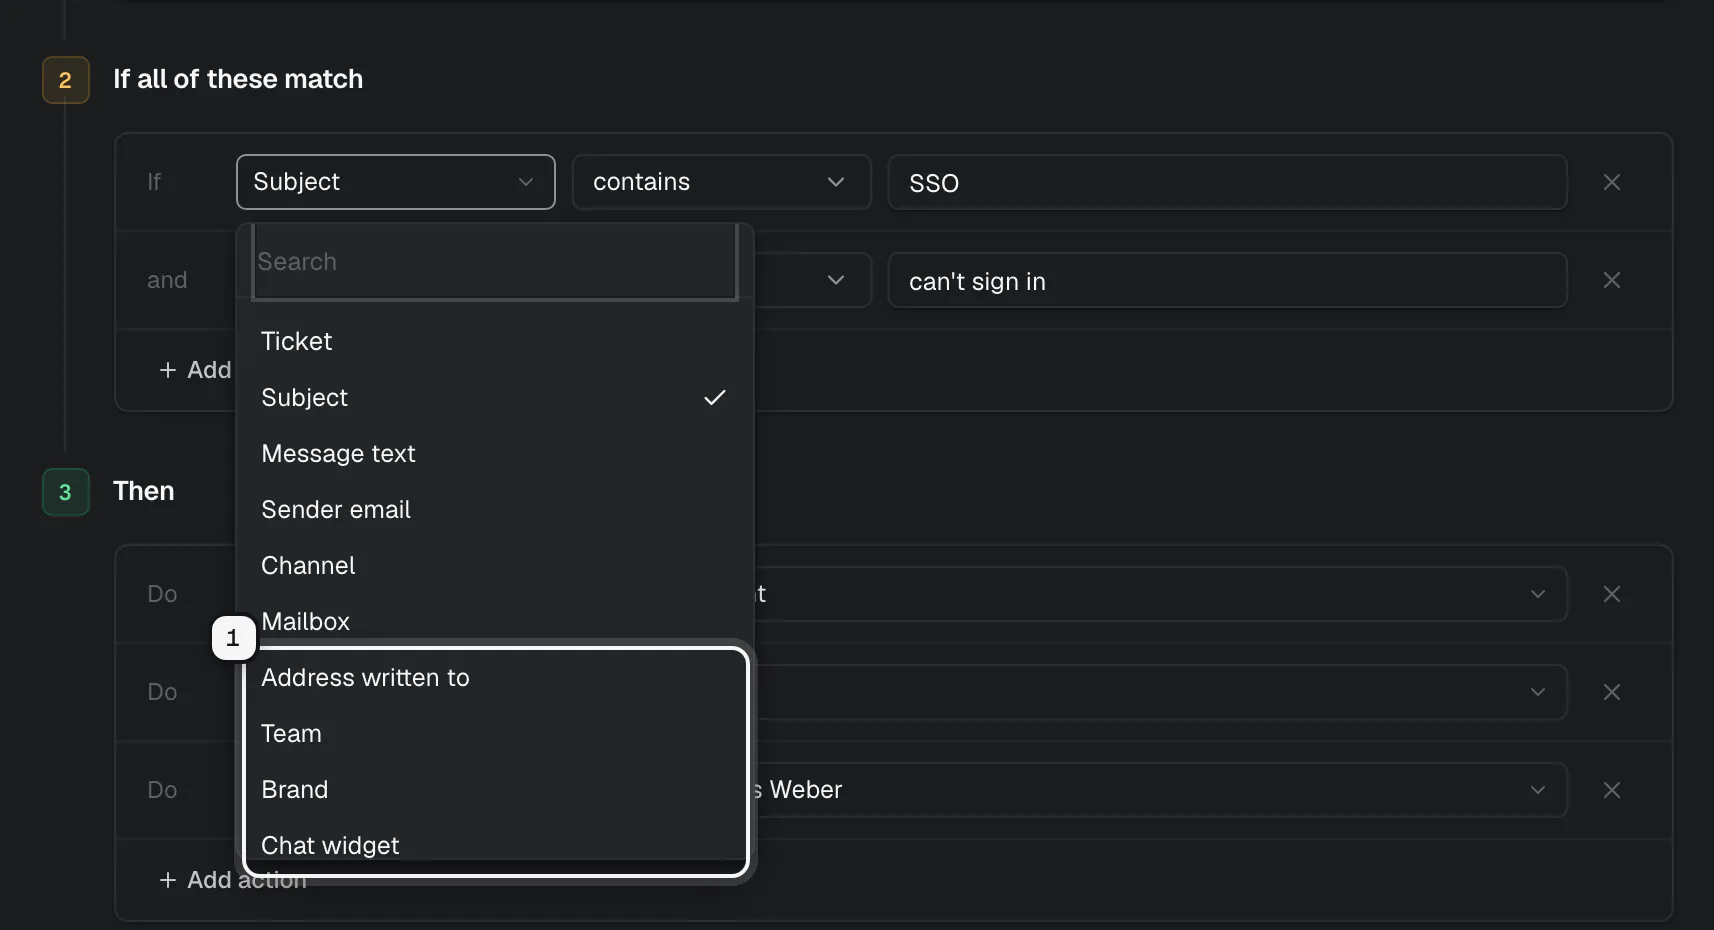
Task: Select the Mailbox option
Action: tap(495, 621)
